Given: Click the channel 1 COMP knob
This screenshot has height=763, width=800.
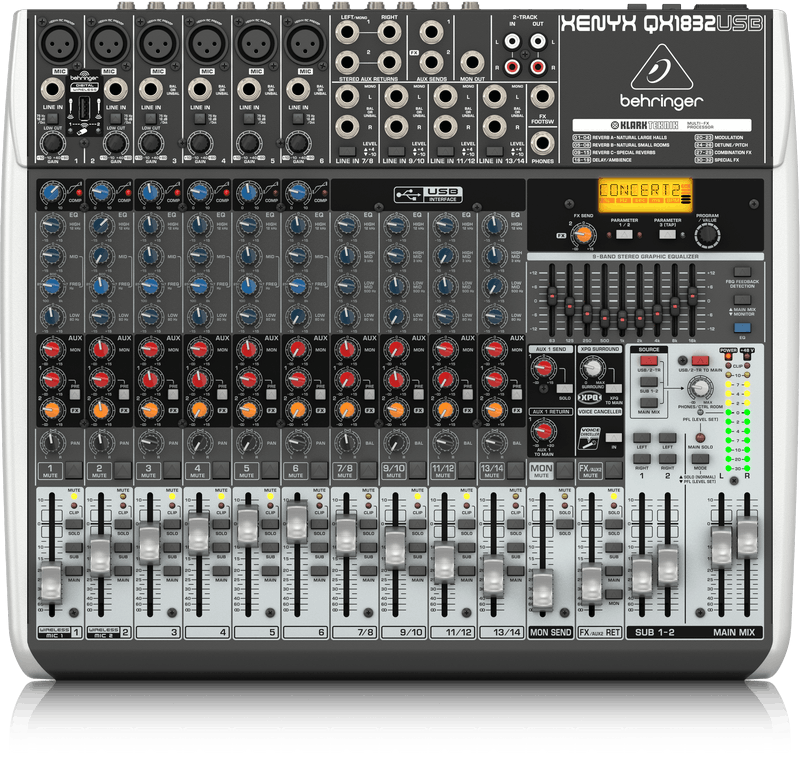Looking at the screenshot, I should coord(52,193).
